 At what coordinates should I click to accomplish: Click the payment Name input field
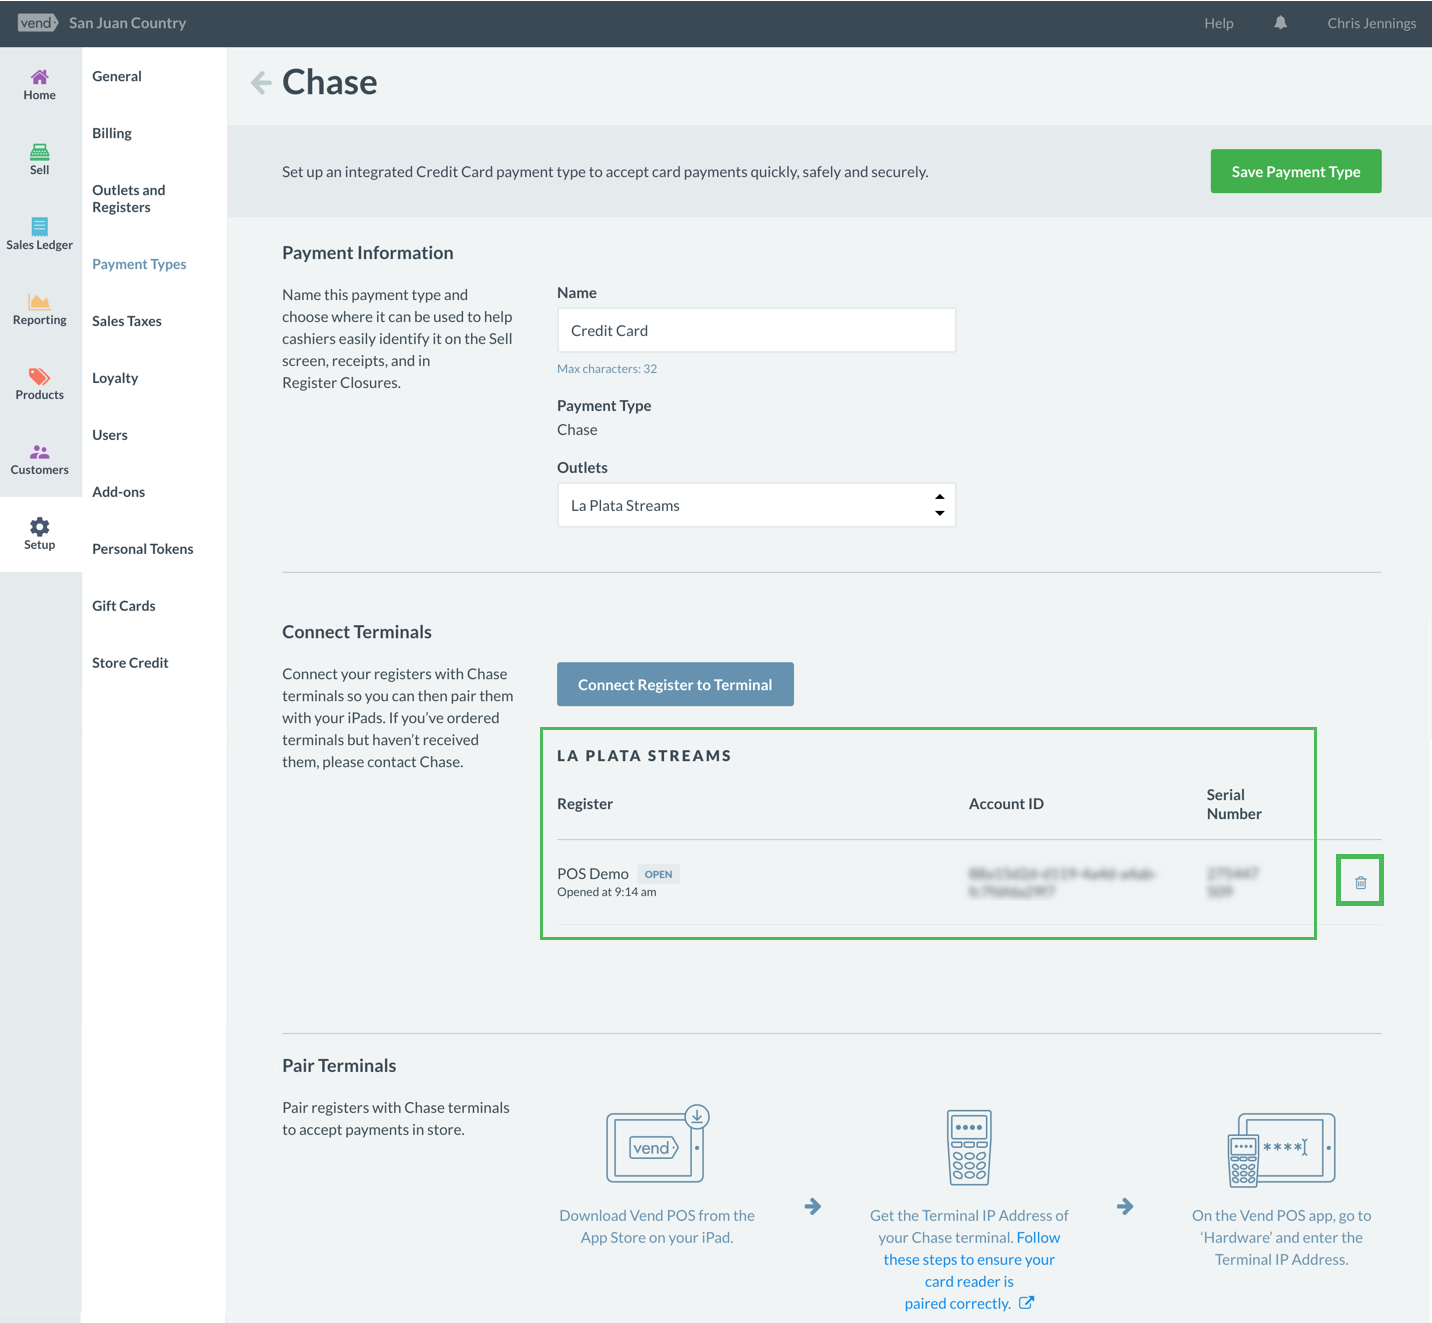click(x=756, y=330)
